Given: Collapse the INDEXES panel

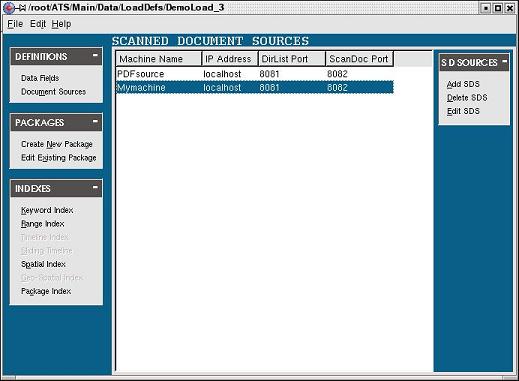Looking at the screenshot, I should pos(95,187).
